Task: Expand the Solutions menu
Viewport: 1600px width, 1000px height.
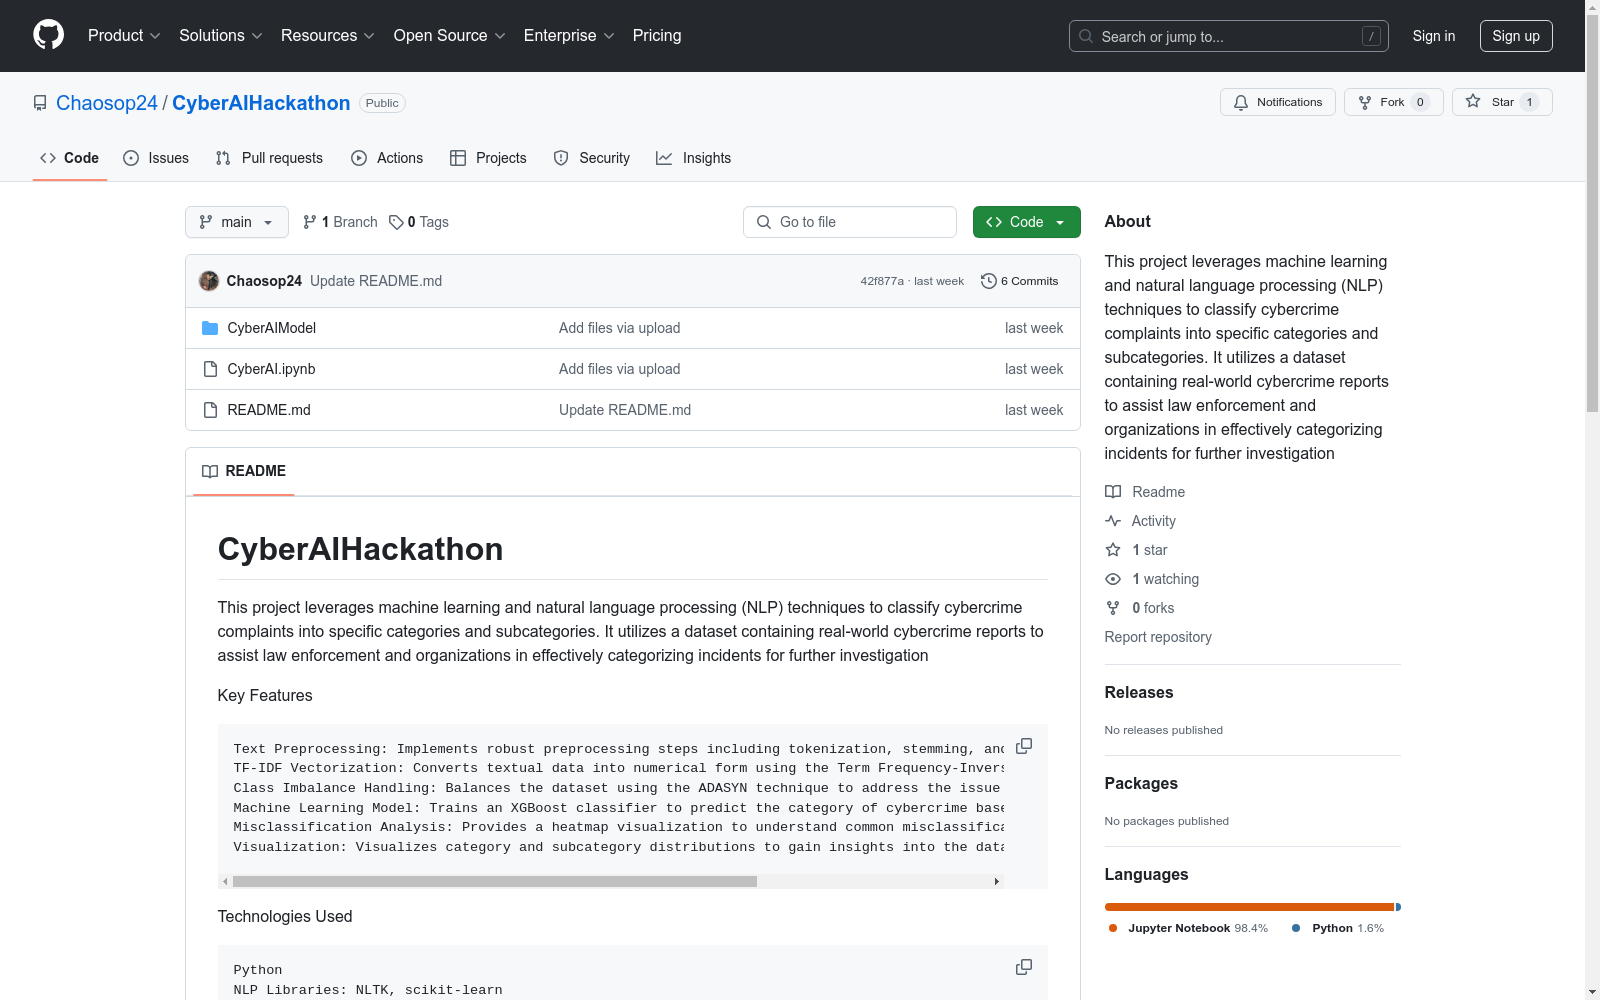Action: tap(221, 35)
